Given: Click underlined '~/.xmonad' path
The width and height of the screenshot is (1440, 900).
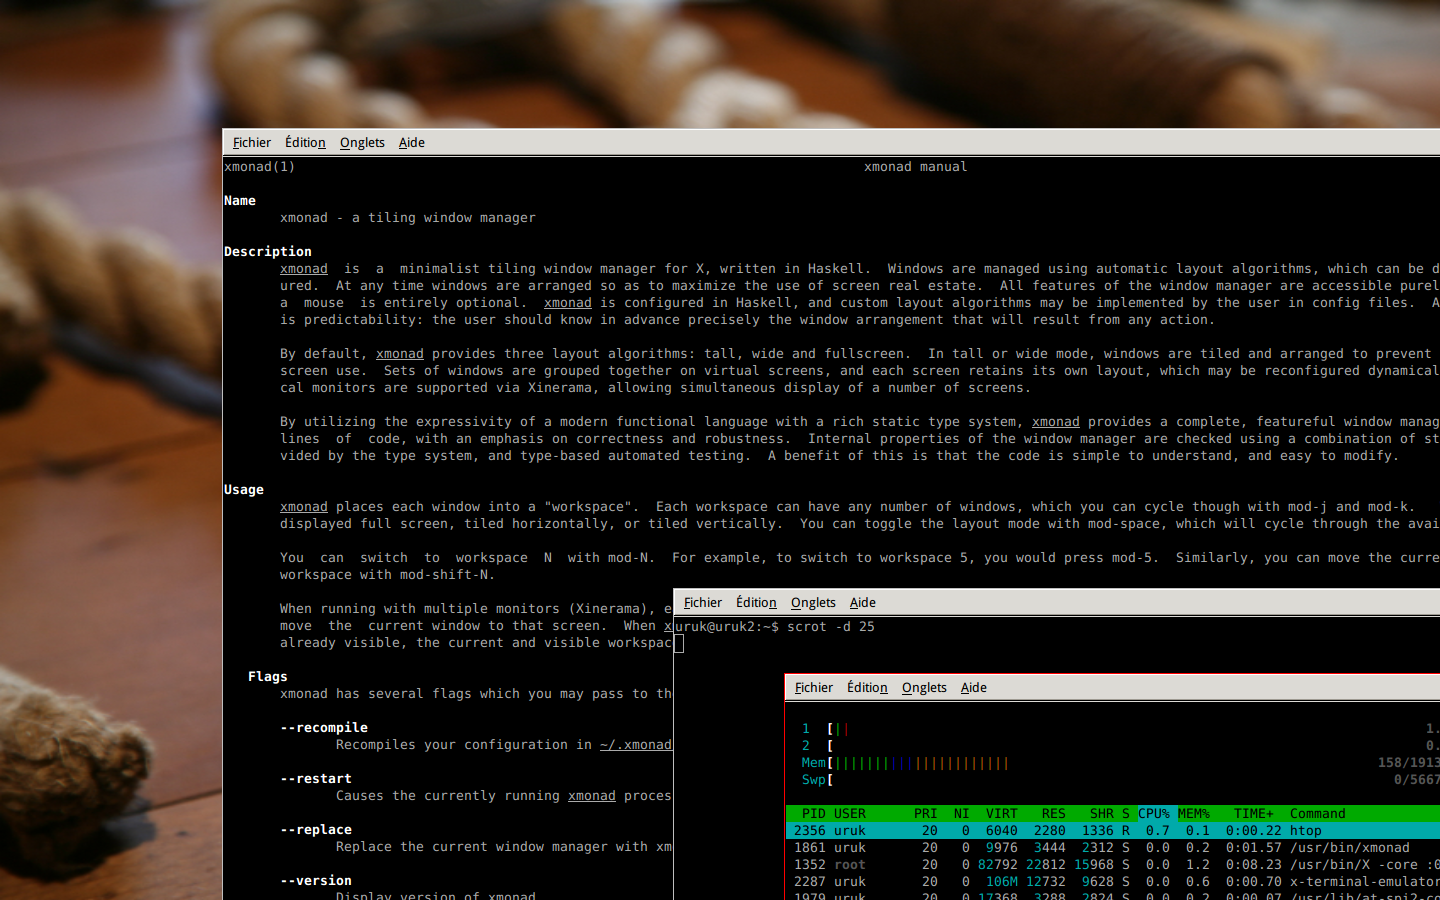Looking at the screenshot, I should [x=636, y=744].
